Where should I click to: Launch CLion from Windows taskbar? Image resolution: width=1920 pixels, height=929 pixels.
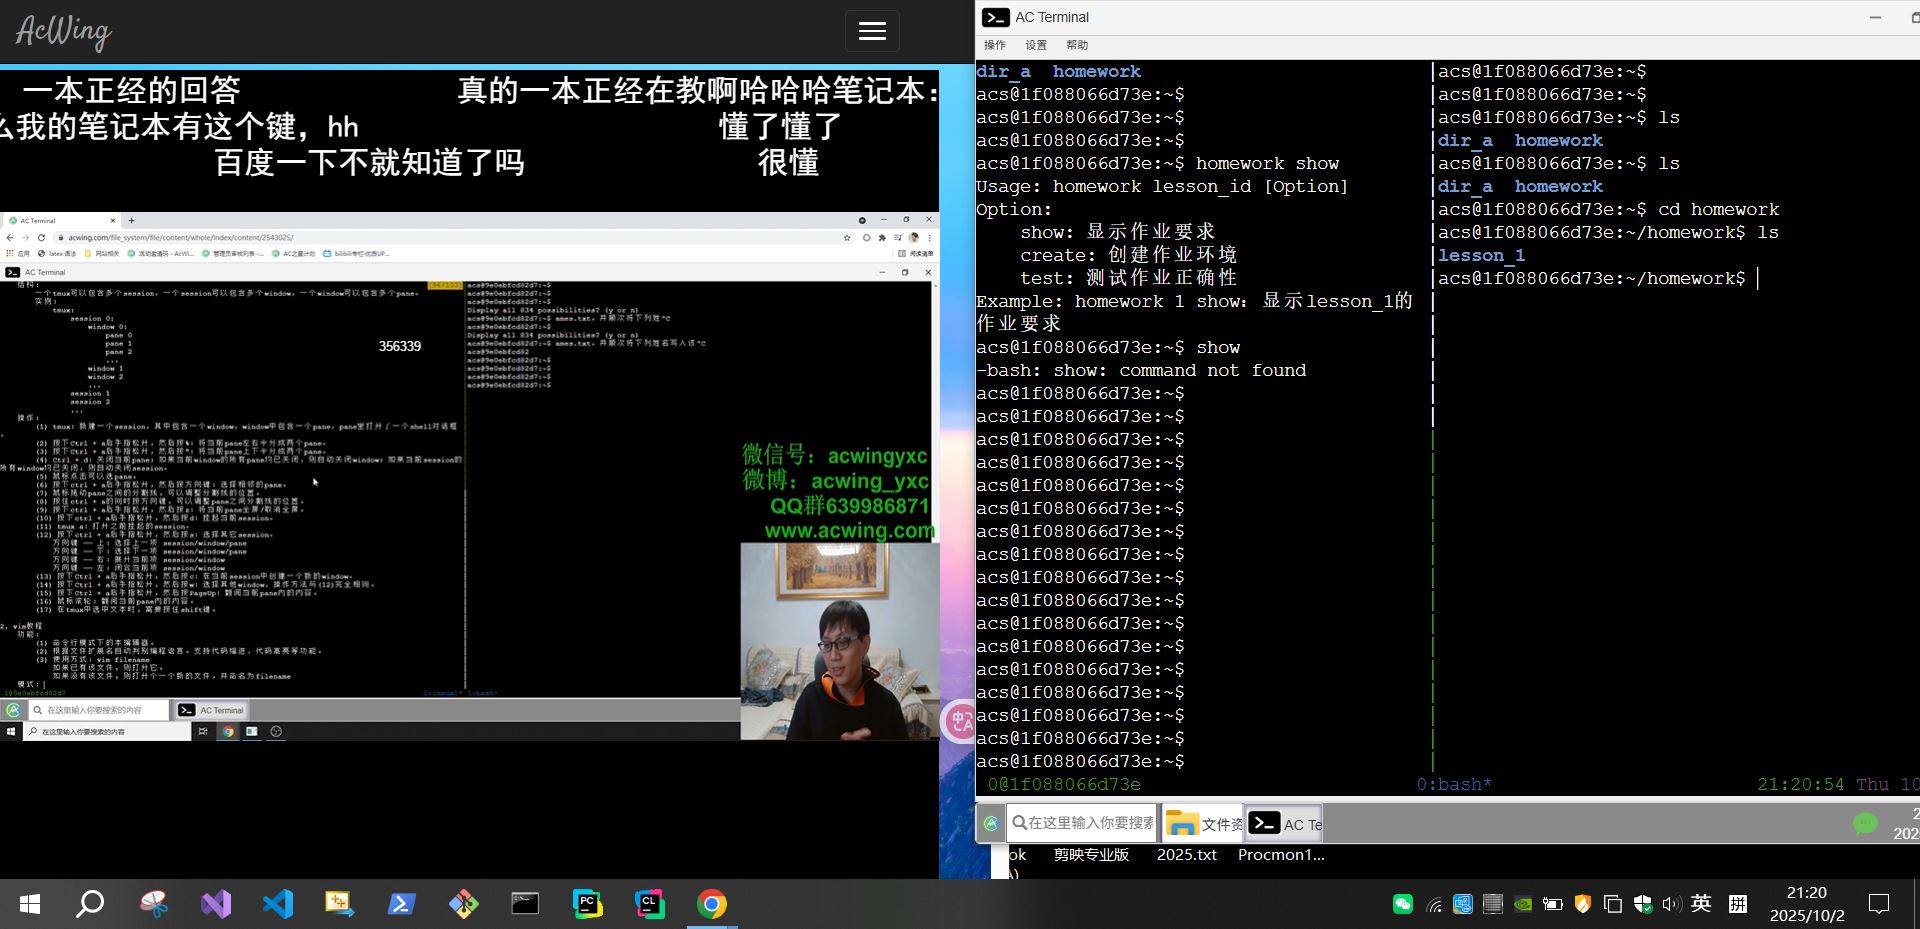(x=649, y=904)
